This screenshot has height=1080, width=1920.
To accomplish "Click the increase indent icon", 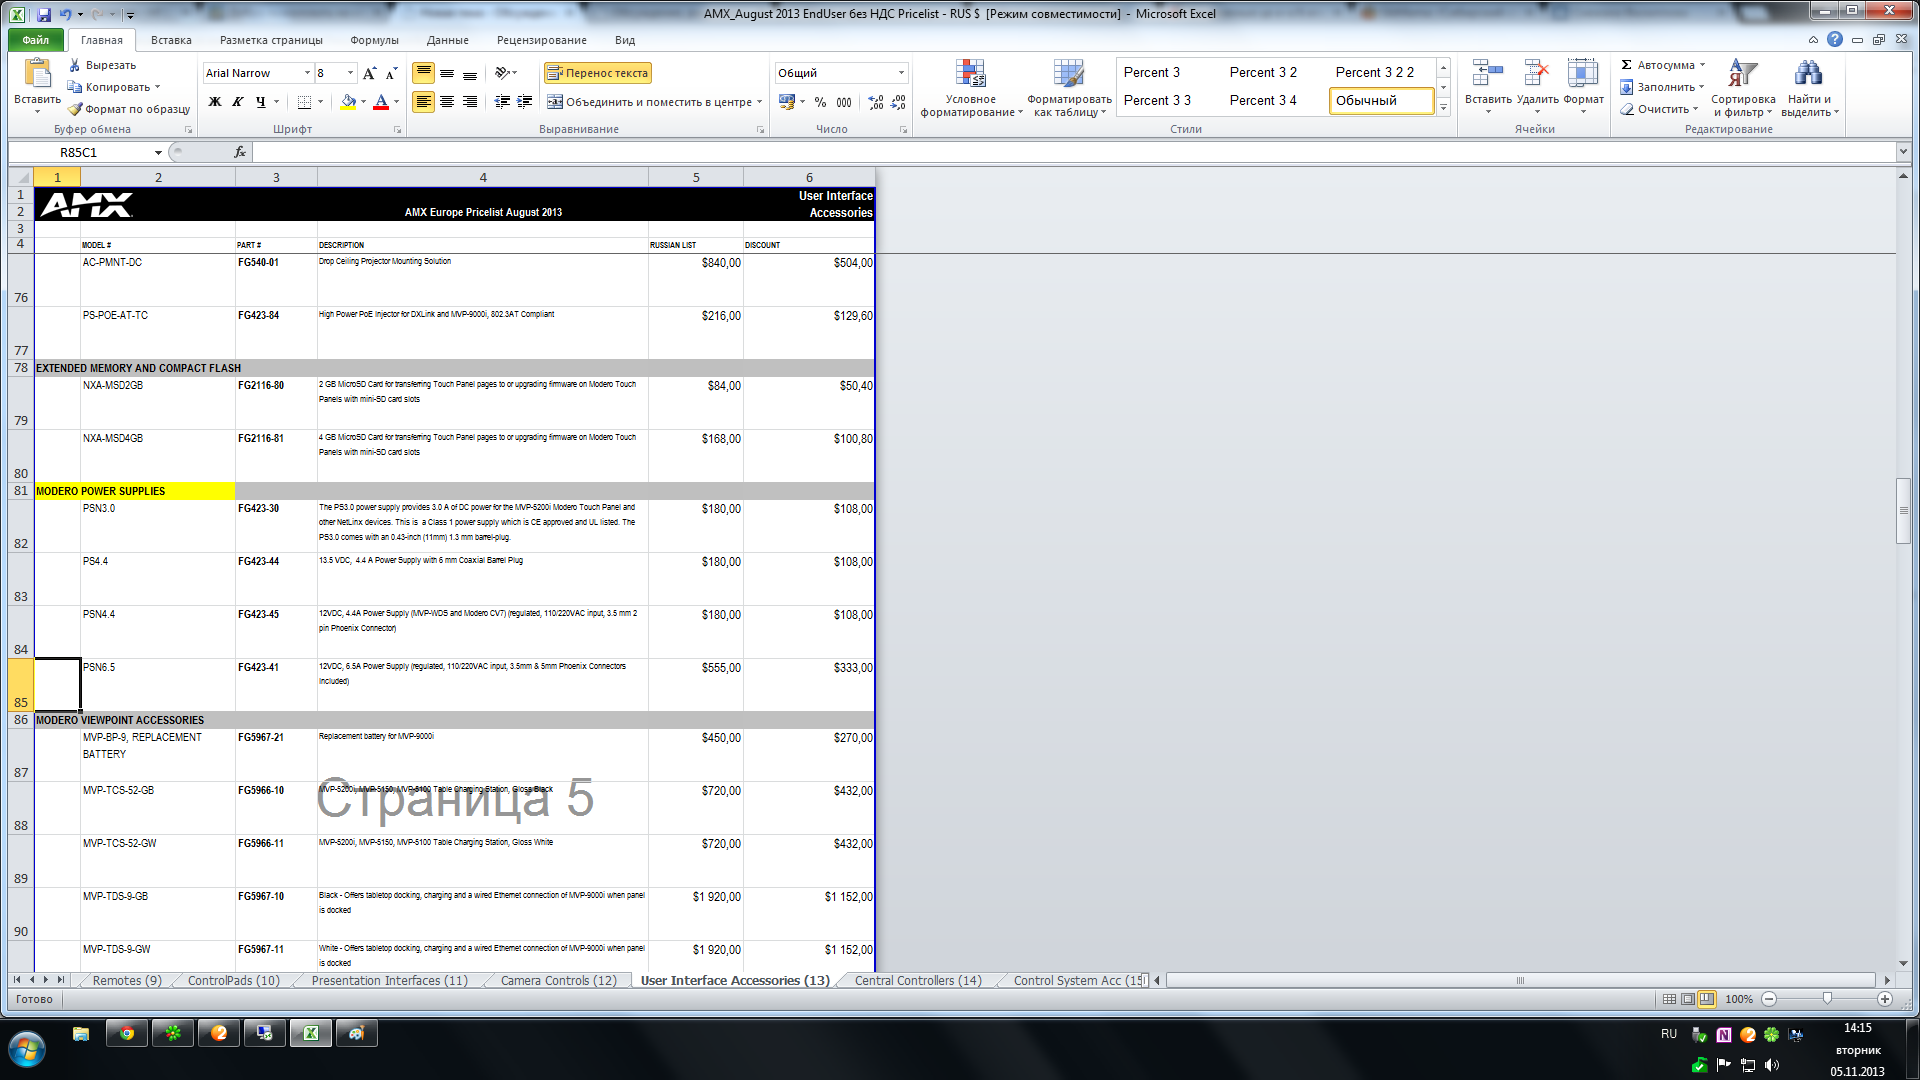I will 524,102.
